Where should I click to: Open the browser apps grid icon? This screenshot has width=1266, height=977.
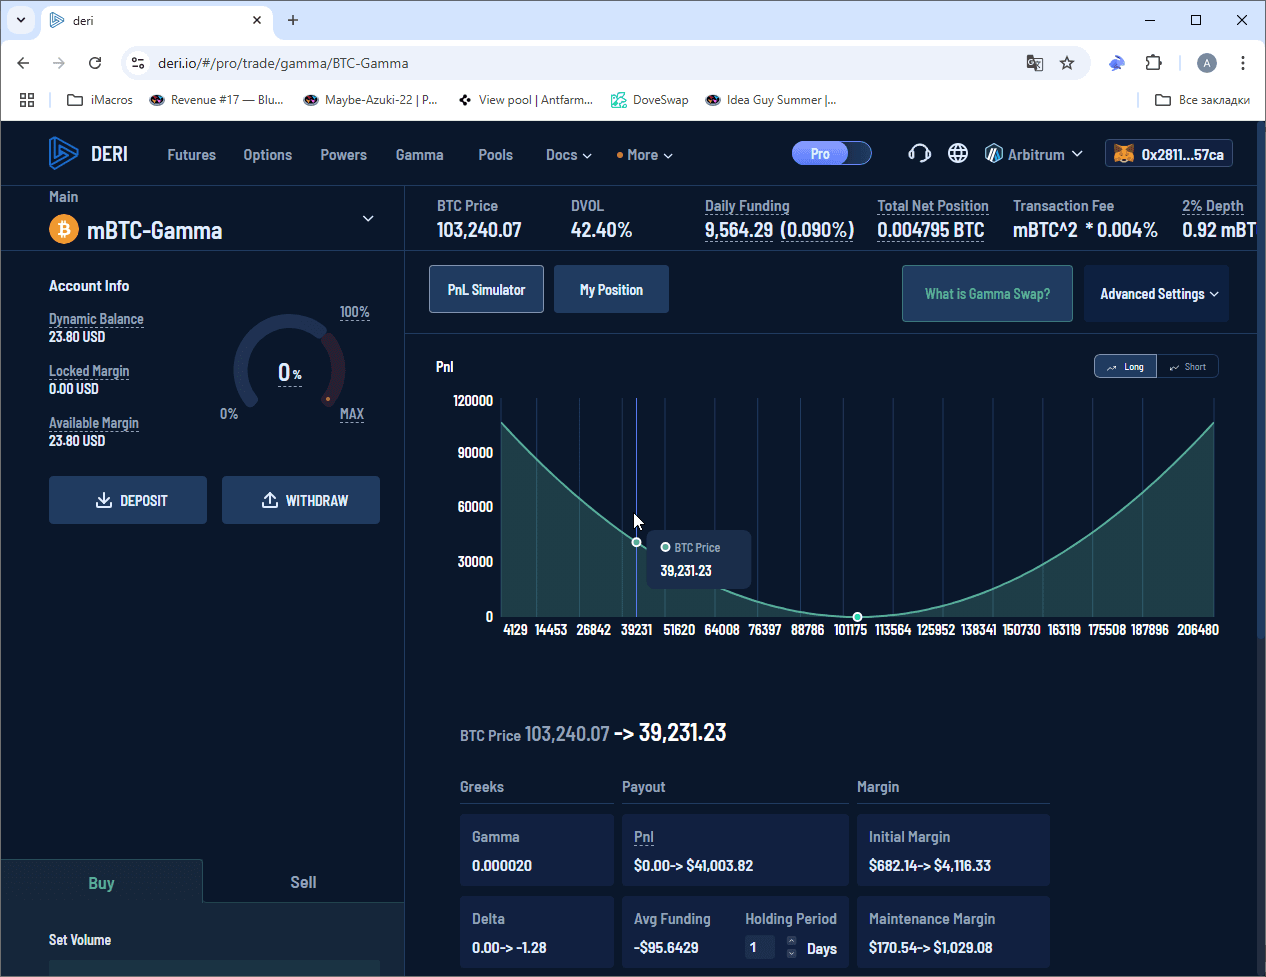point(27,100)
